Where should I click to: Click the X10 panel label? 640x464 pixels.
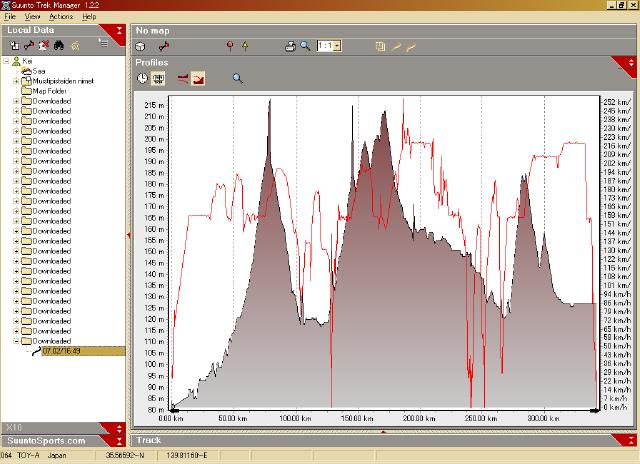pyautogui.click(x=14, y=428)
